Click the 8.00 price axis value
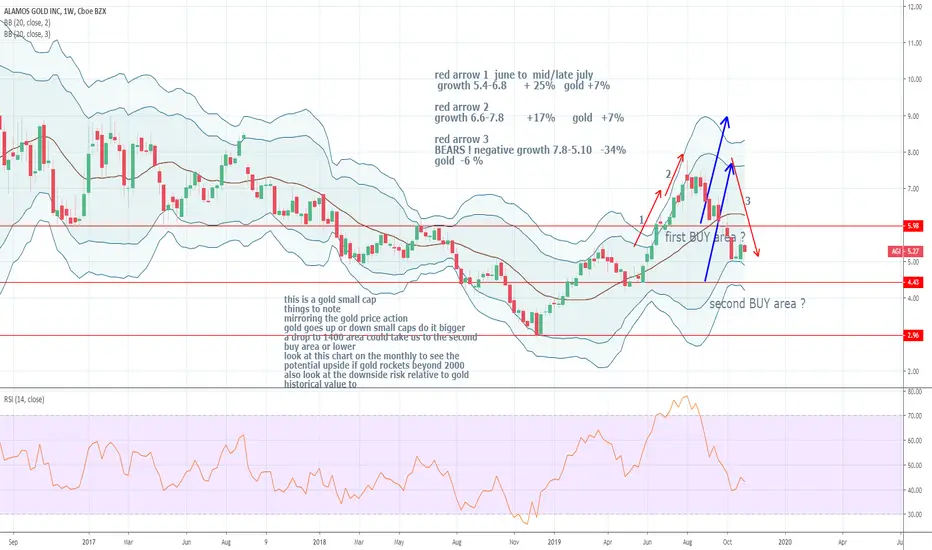 tap(914, 152)
